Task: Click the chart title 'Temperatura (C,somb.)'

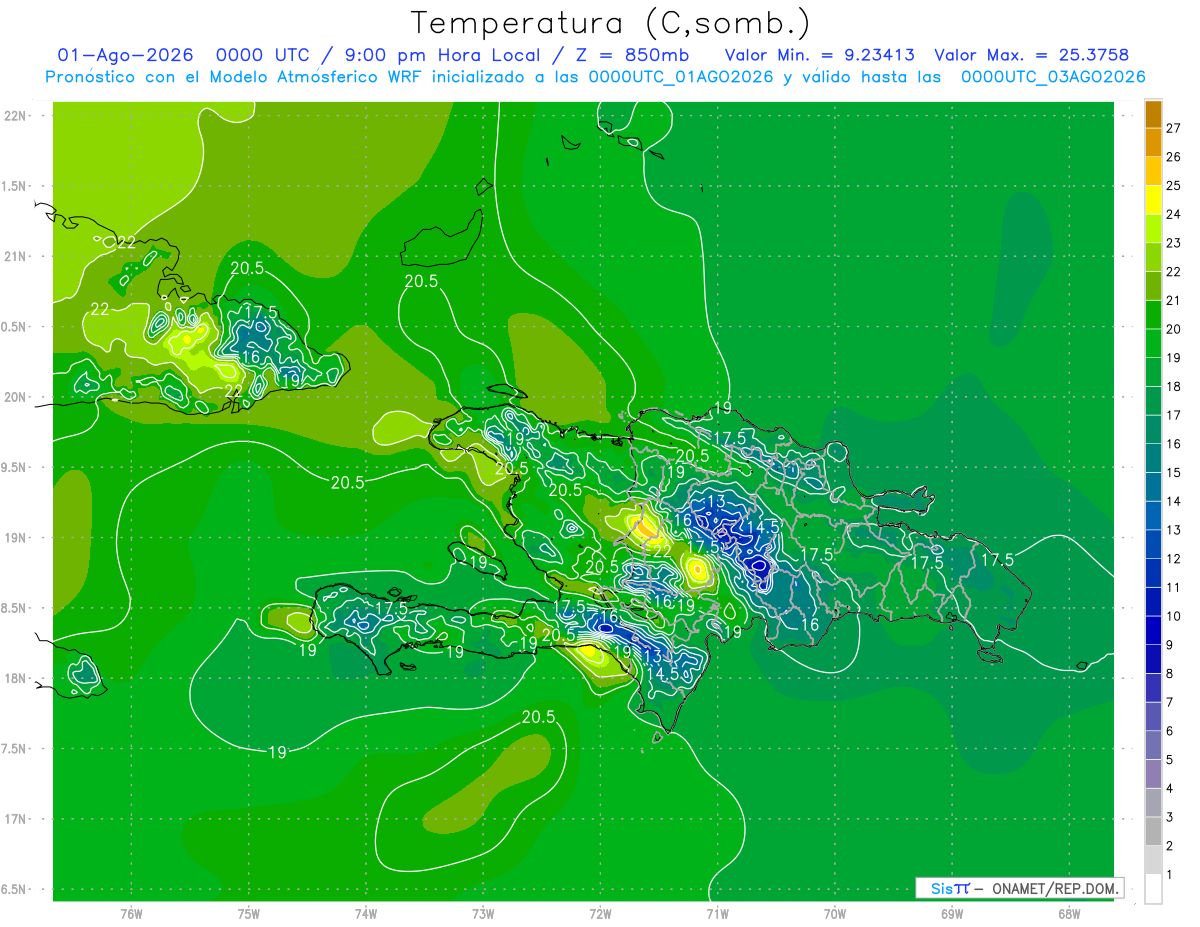Action: (610, 23)
